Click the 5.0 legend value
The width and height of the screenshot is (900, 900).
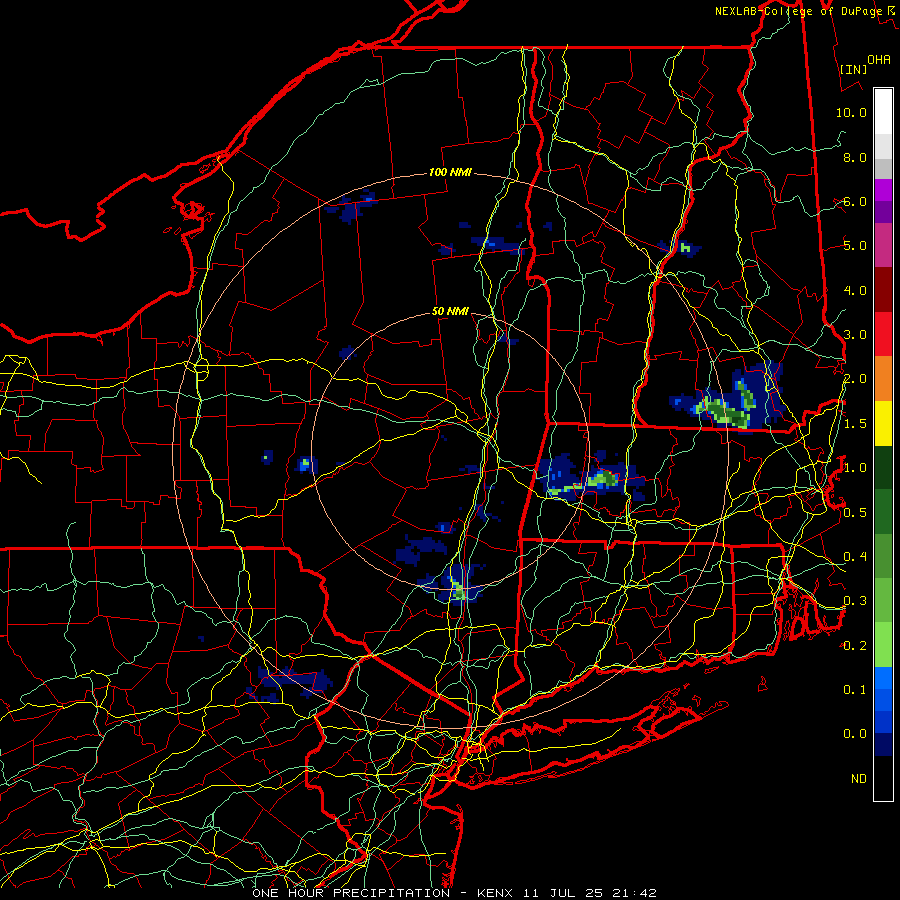tap(855, 246)
